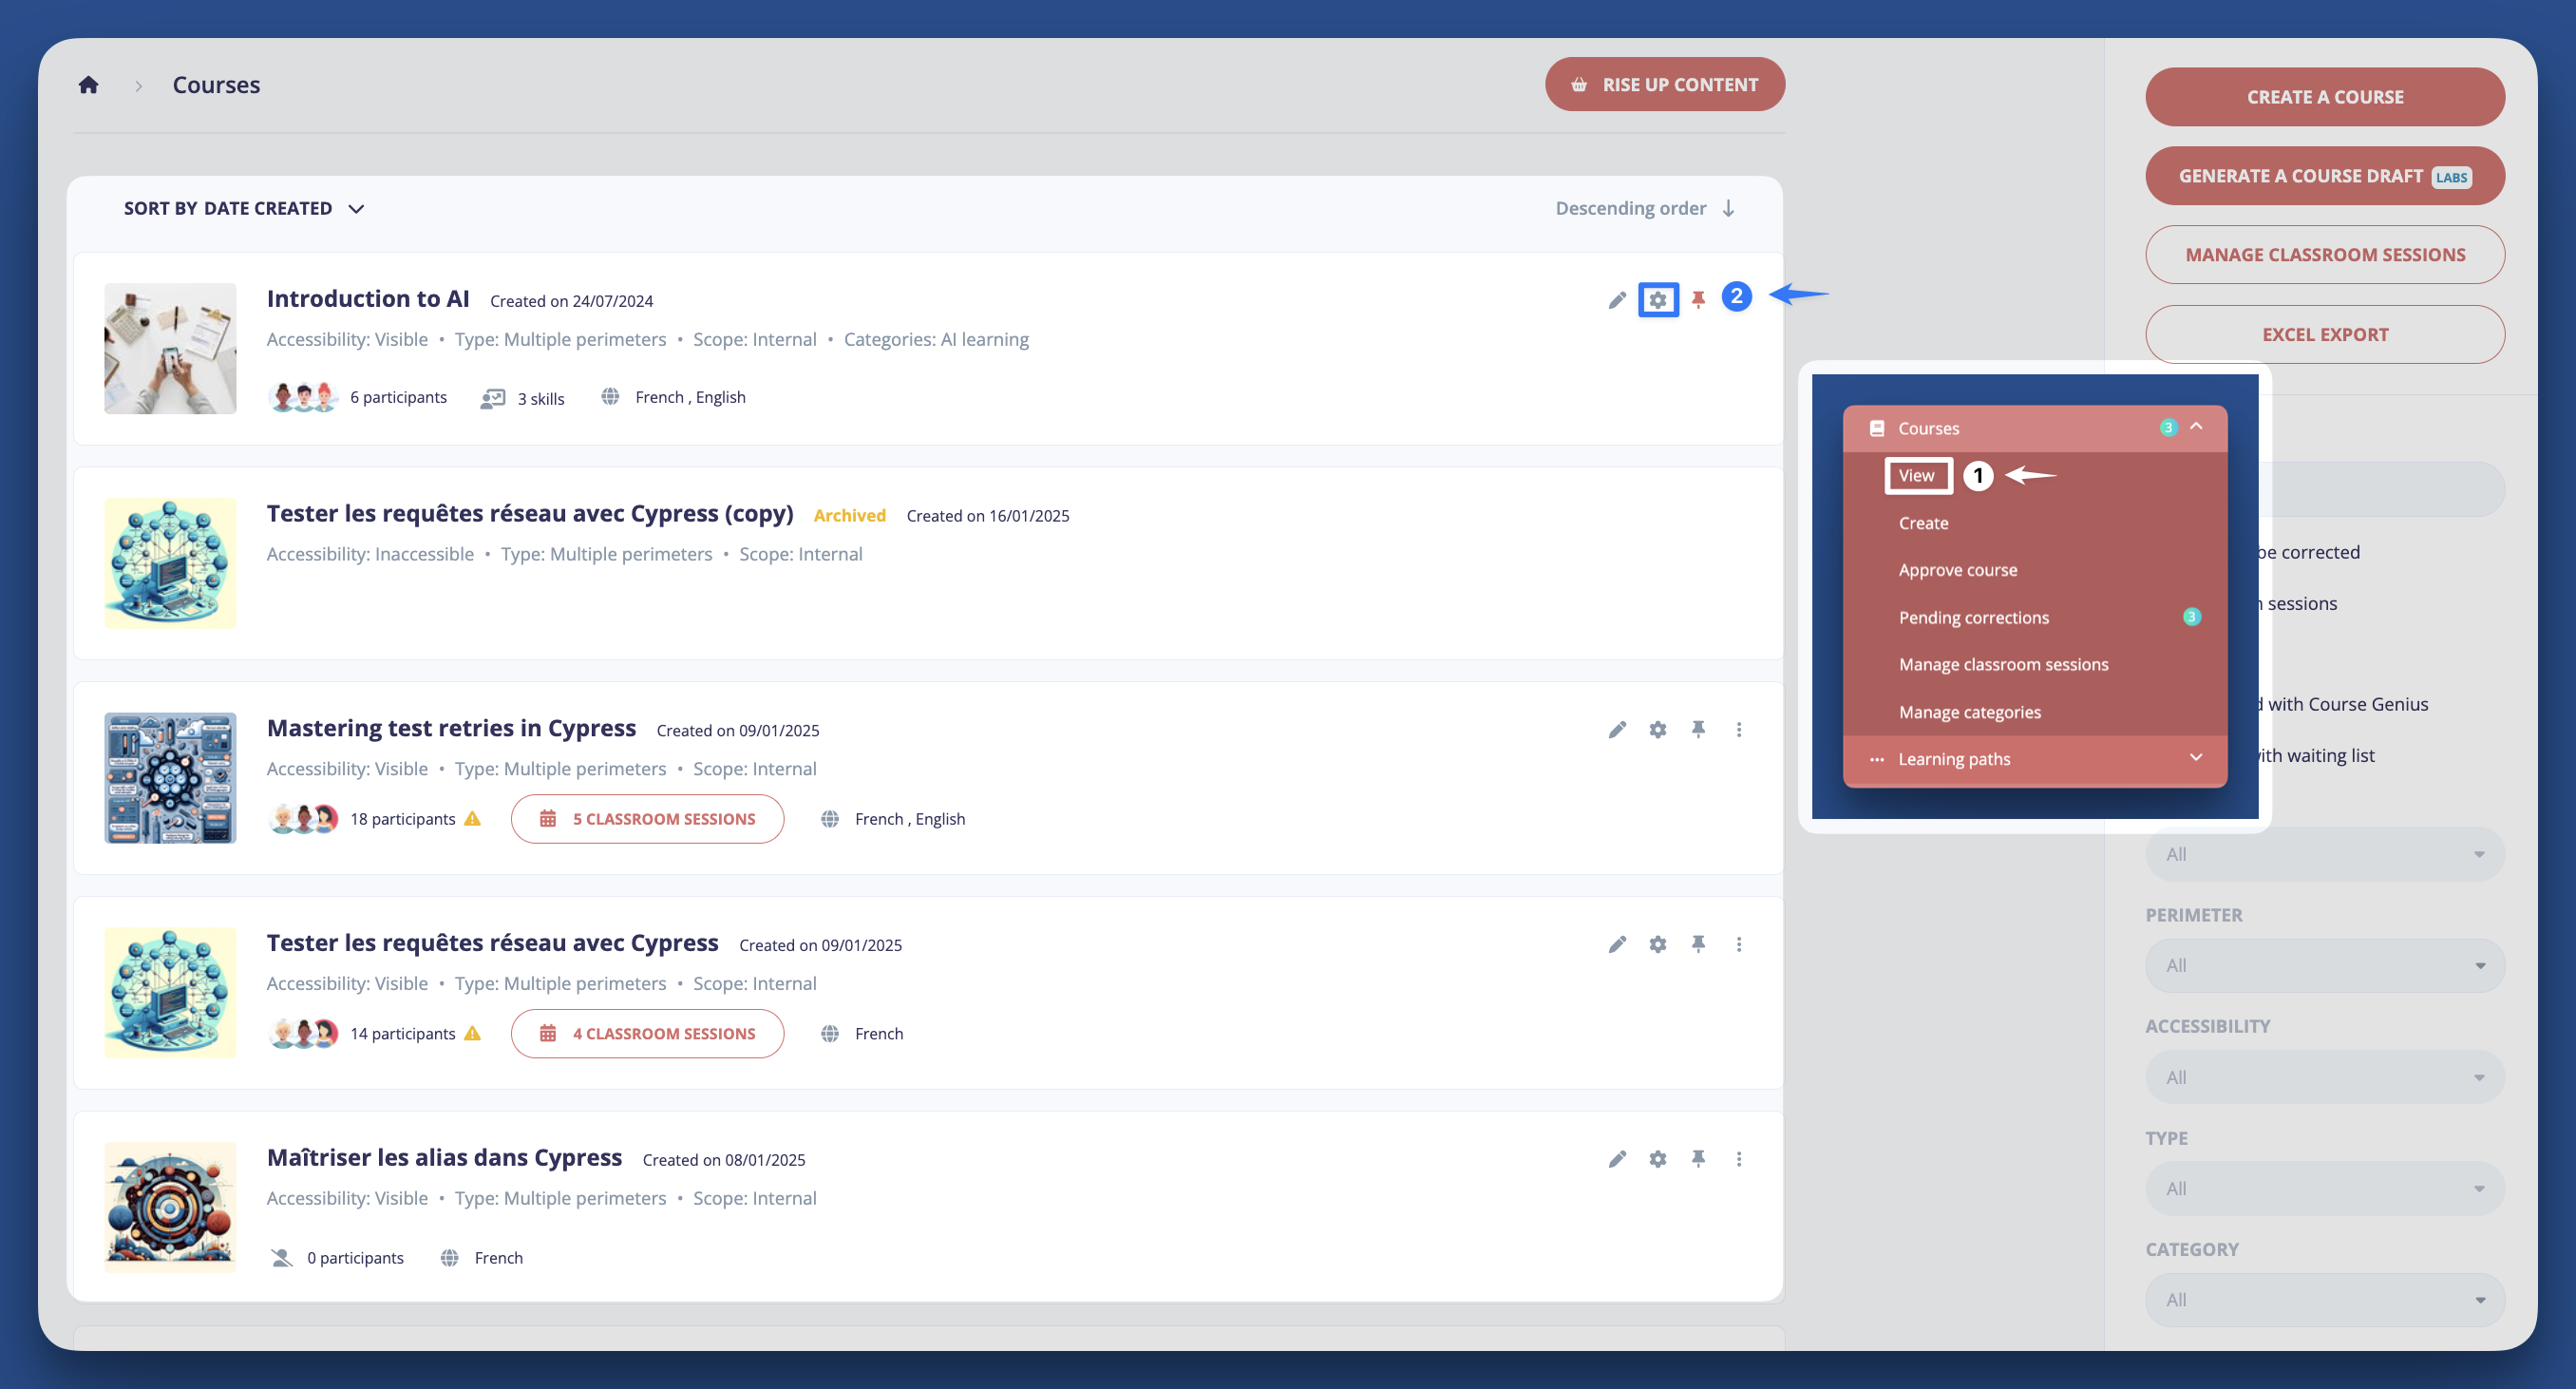
Task: Click the Create a Course button
Action: click(x=2323, y=97)
